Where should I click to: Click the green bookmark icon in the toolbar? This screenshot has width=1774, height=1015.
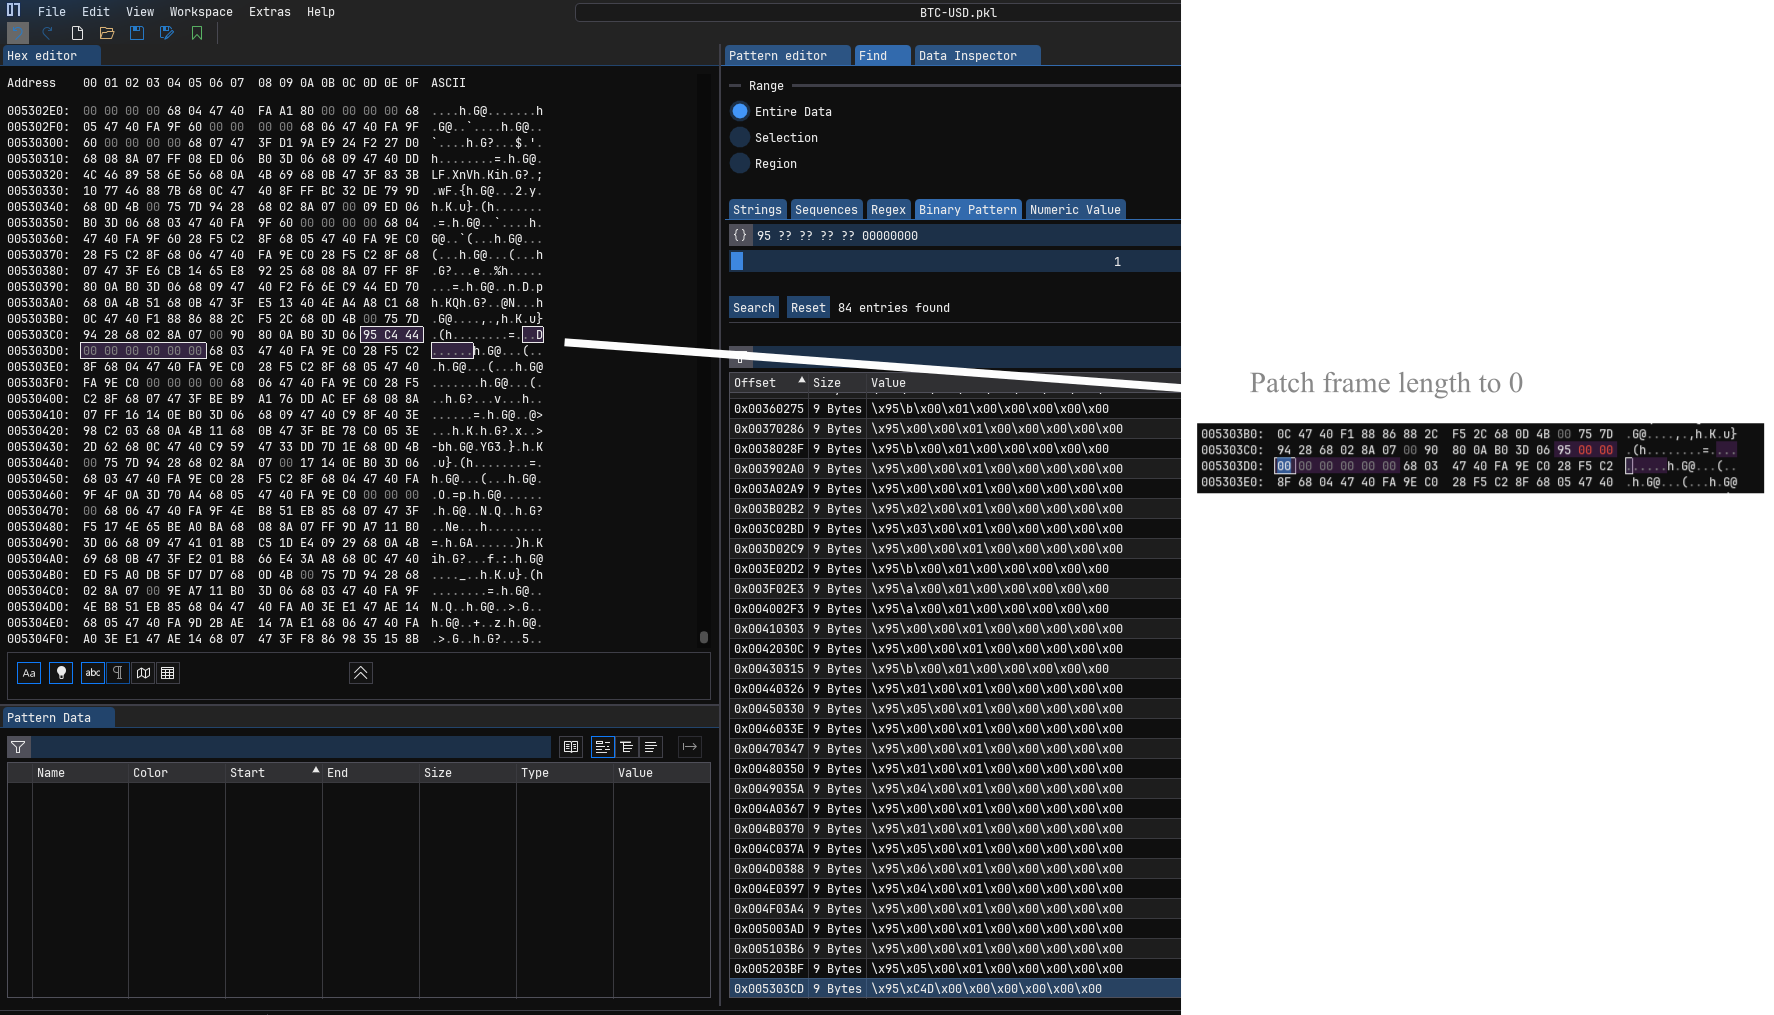197,33
